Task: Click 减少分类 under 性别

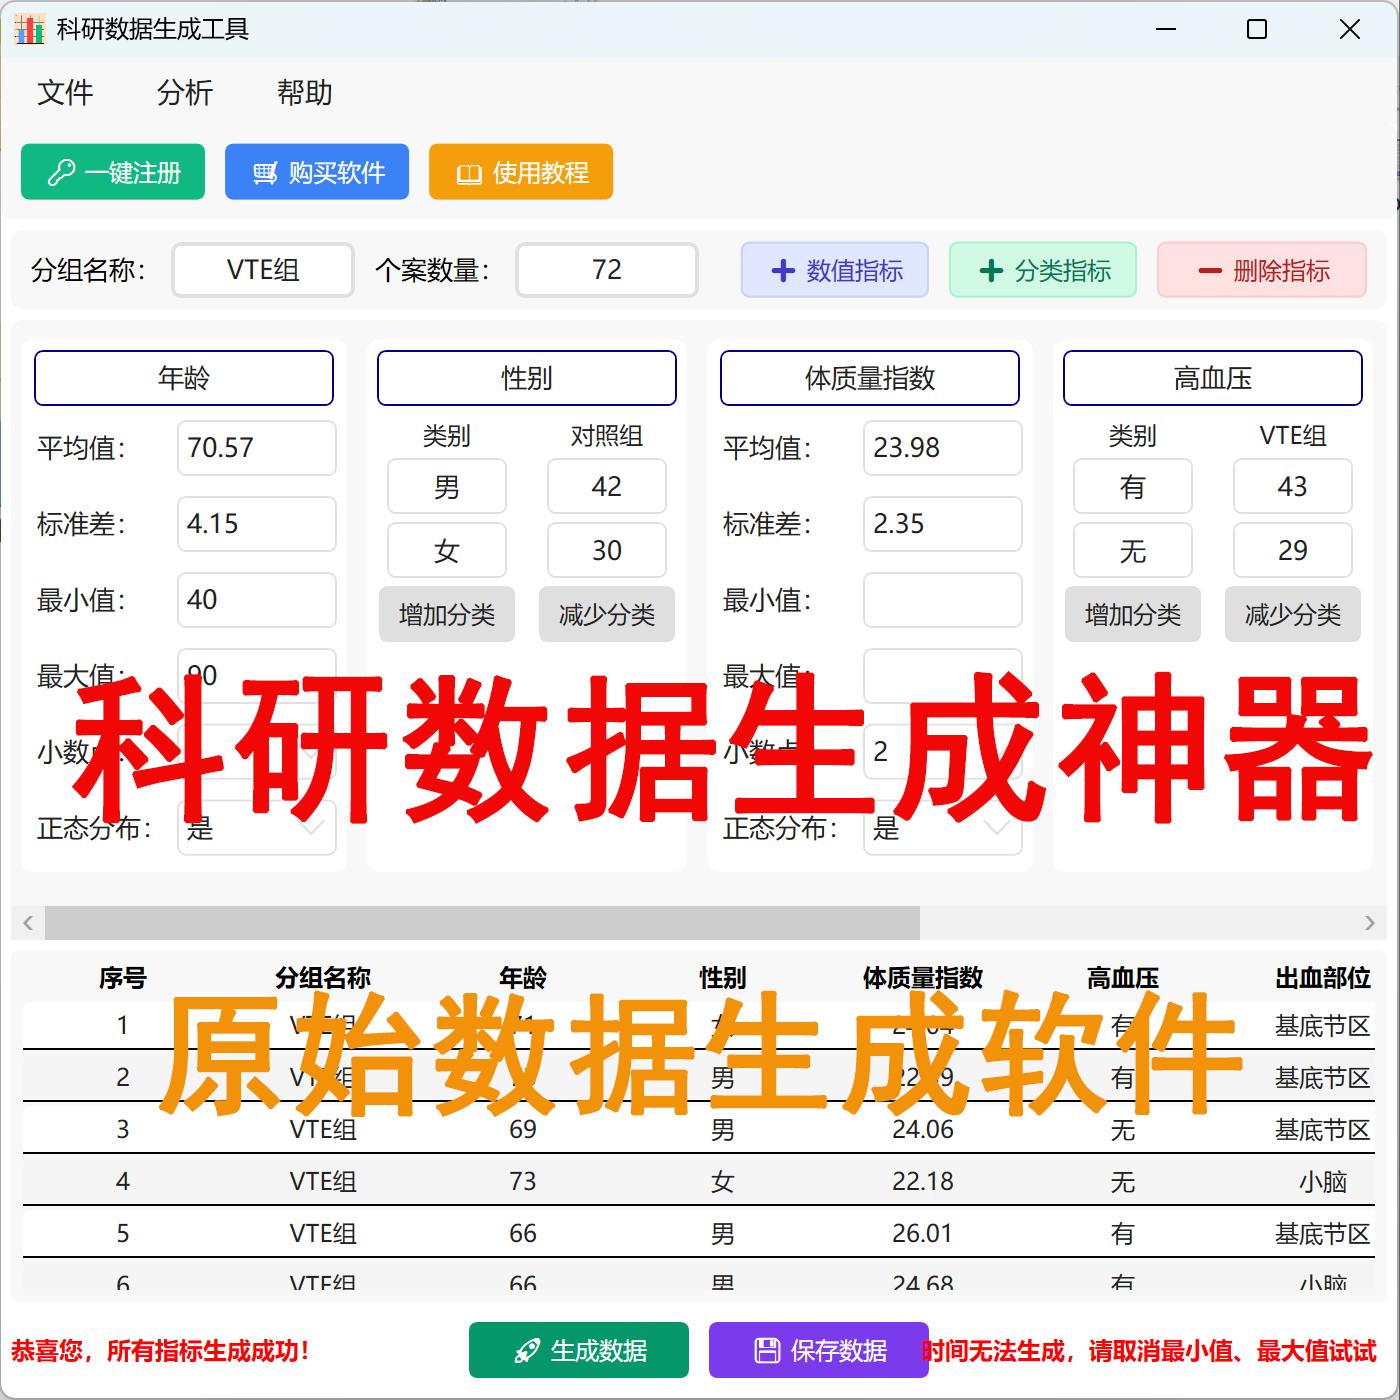Action: coord(607,614)
